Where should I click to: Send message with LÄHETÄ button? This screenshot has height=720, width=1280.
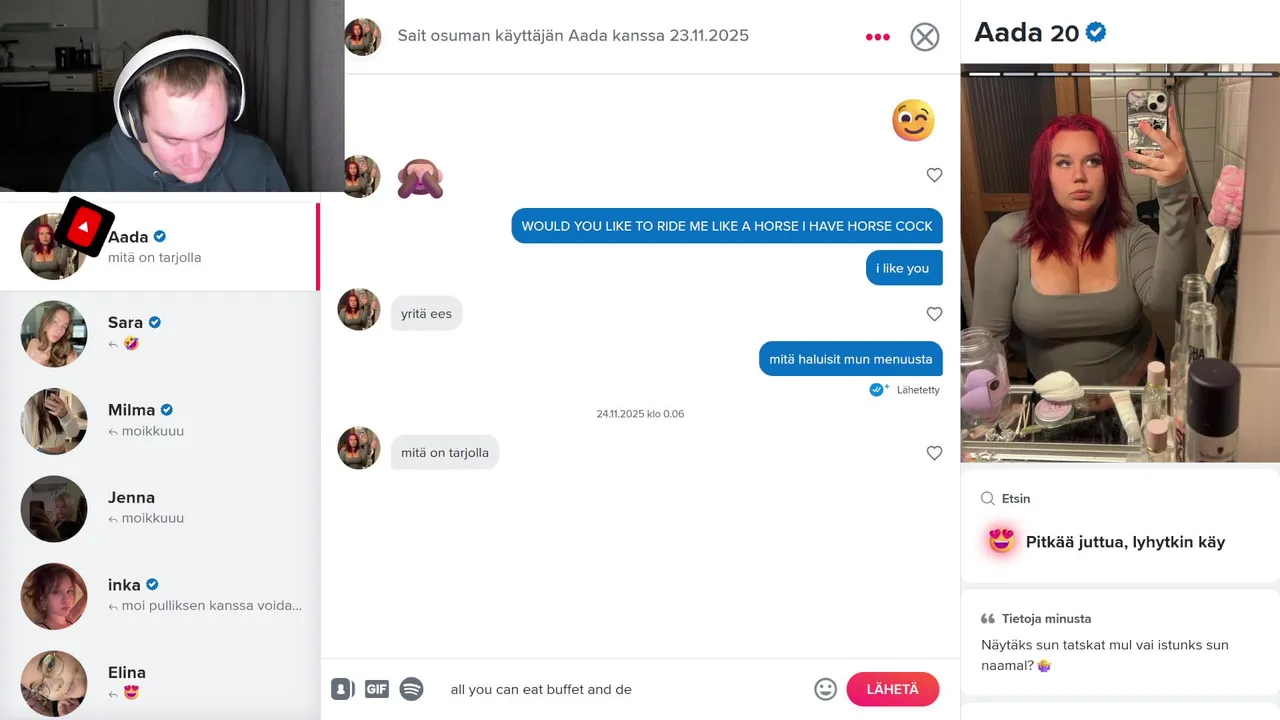tap(892, 689)
